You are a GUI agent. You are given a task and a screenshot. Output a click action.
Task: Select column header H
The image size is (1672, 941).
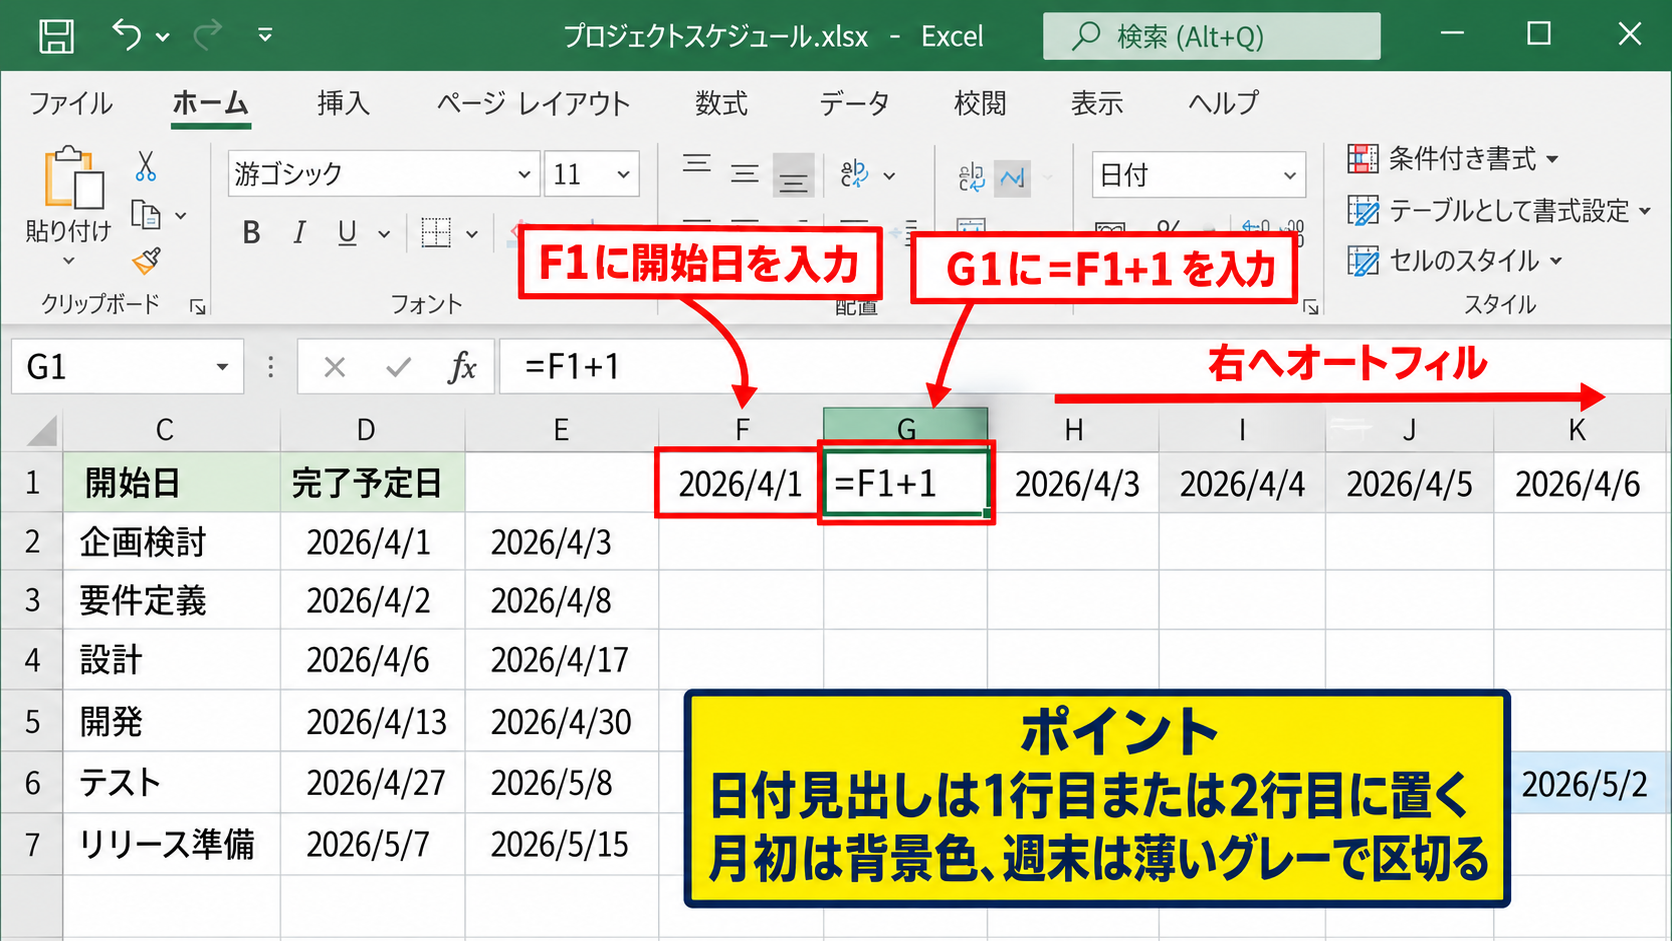1073,430
